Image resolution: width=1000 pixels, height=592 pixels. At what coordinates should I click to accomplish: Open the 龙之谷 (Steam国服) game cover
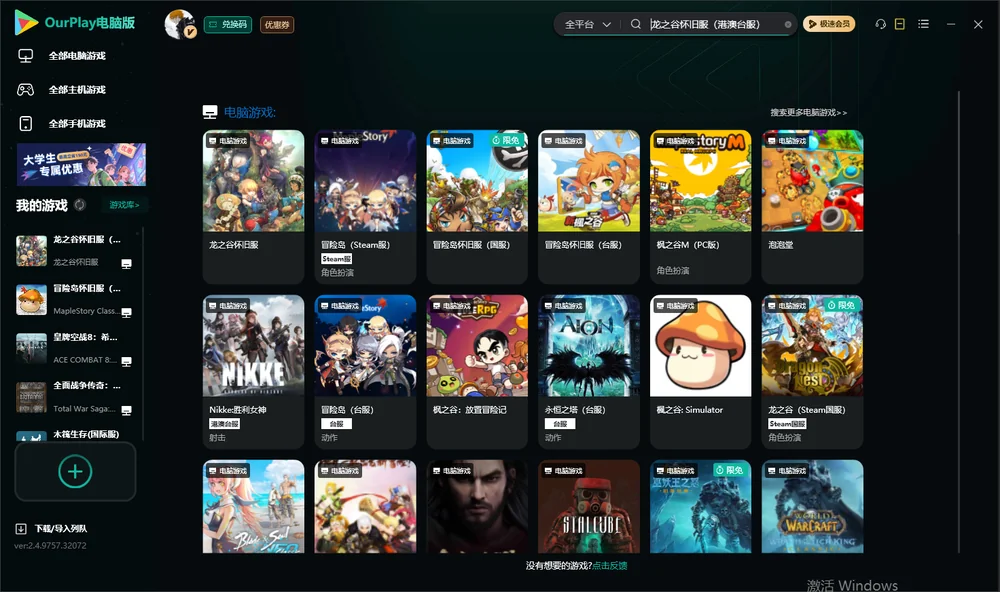coord(812,346)
